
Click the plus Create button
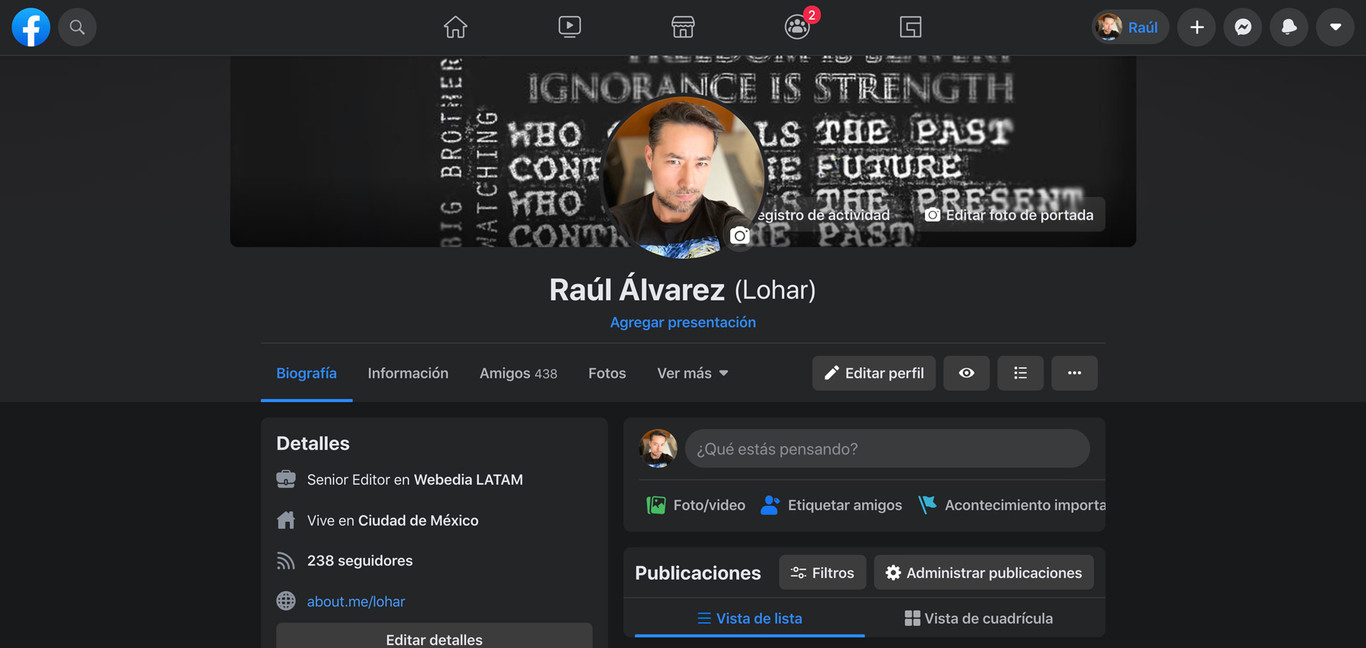1197,27
